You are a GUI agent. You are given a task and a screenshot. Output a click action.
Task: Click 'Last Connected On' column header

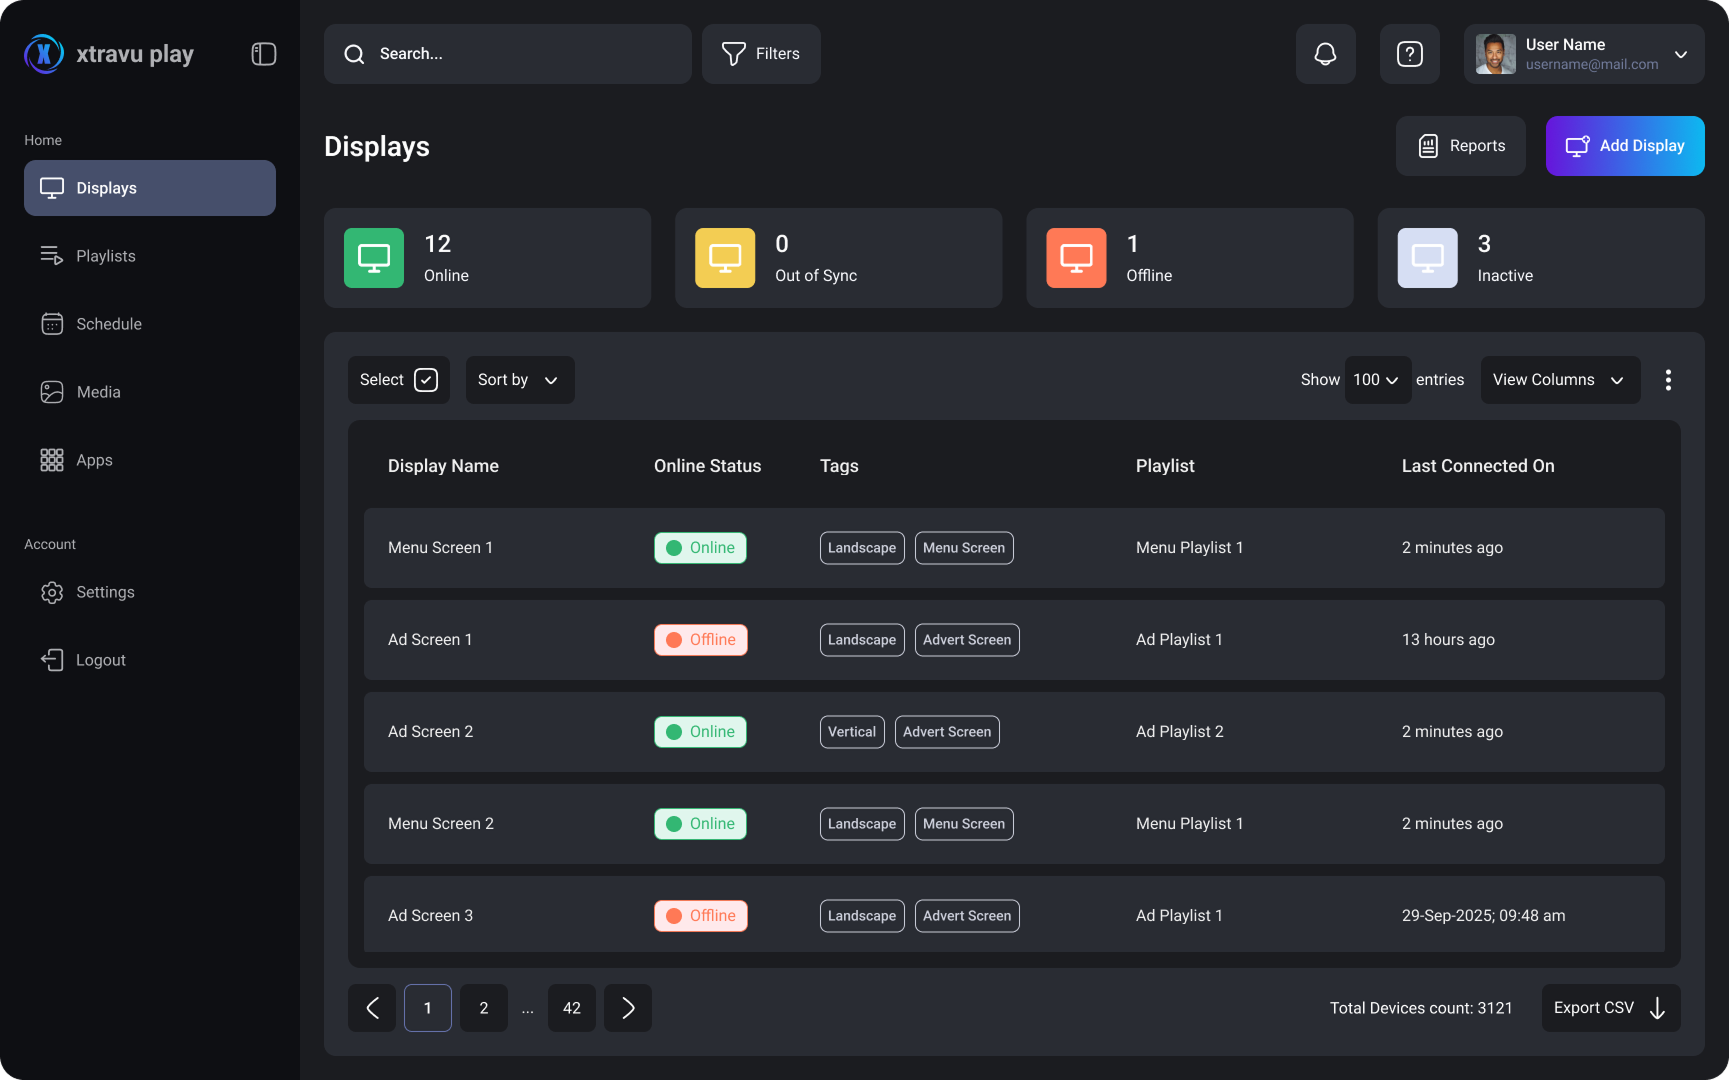(x=1478, y=466)
